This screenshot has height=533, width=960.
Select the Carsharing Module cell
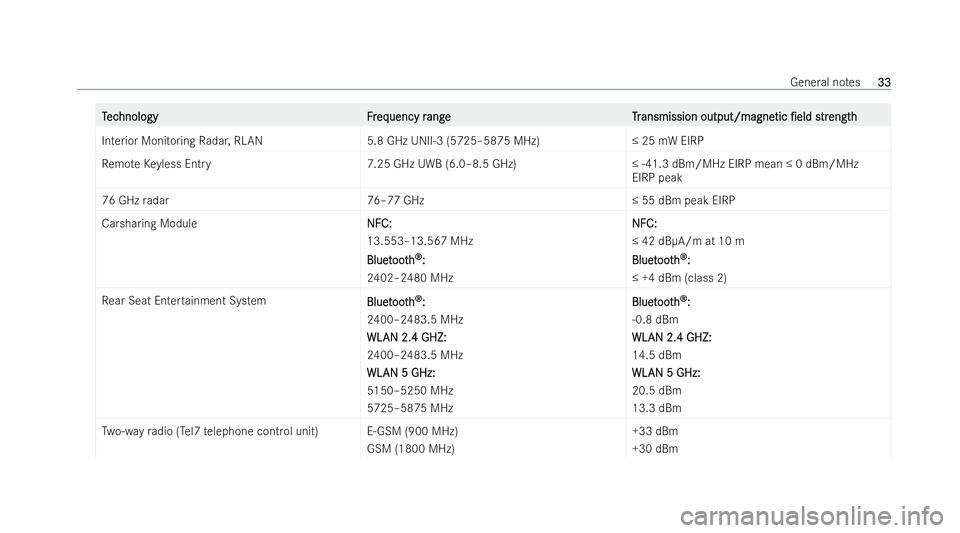coord(149,223)
